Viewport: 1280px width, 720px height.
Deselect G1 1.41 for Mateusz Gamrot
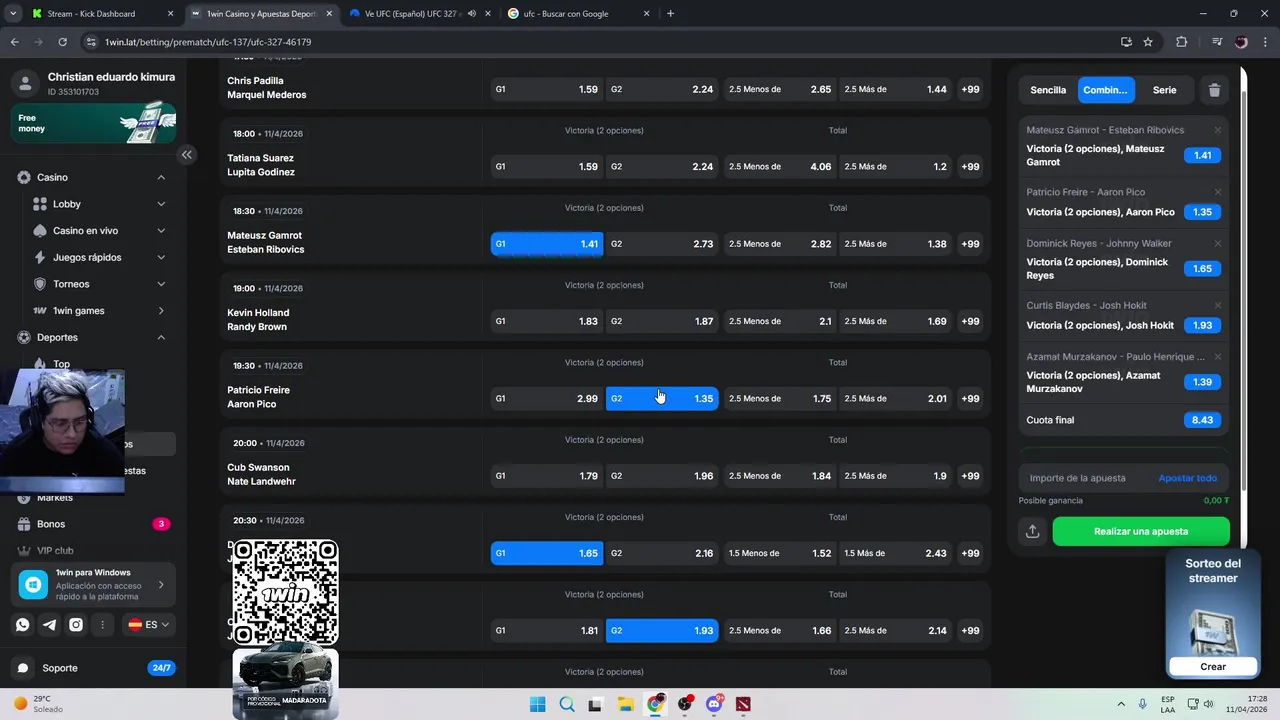point(547,244)
